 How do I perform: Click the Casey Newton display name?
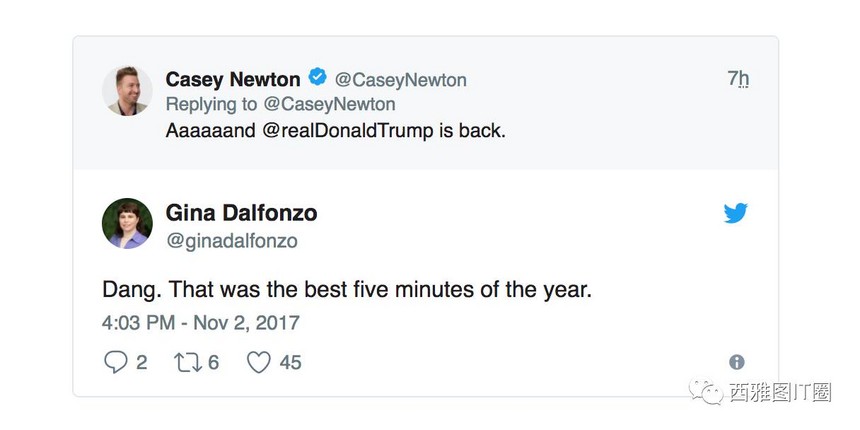[x=232, y=79]
